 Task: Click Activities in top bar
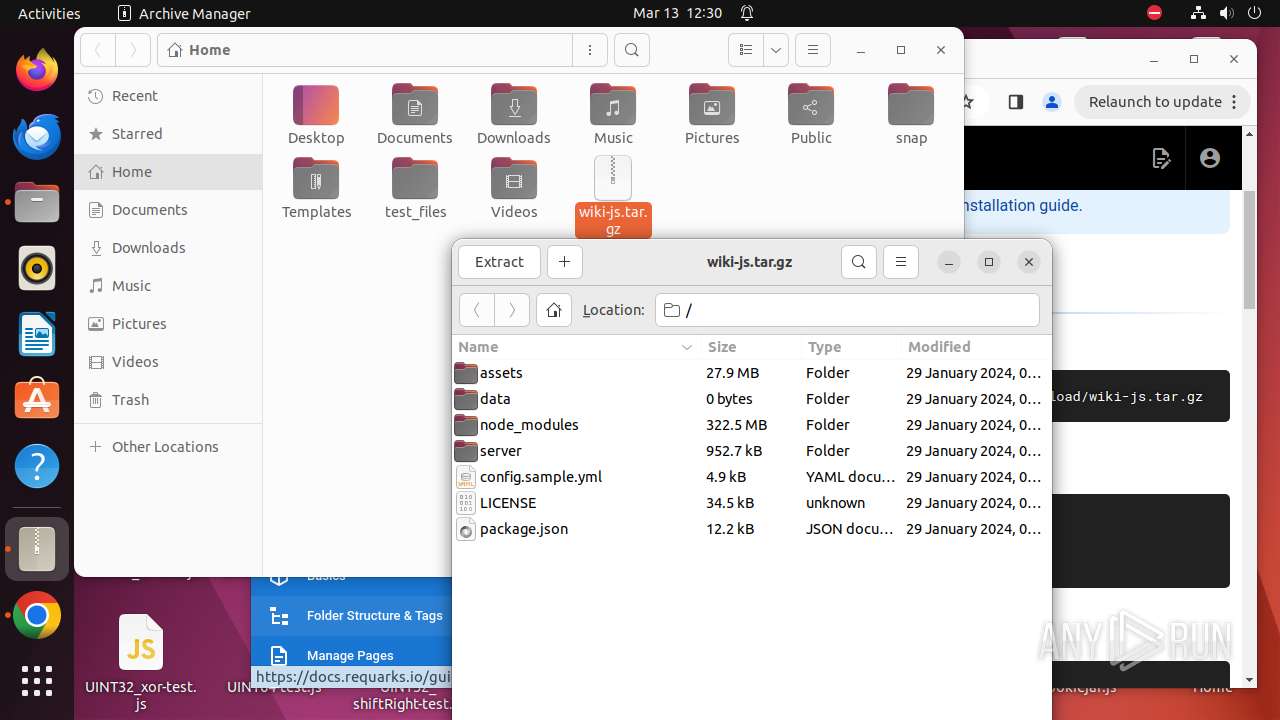point(49,13)
